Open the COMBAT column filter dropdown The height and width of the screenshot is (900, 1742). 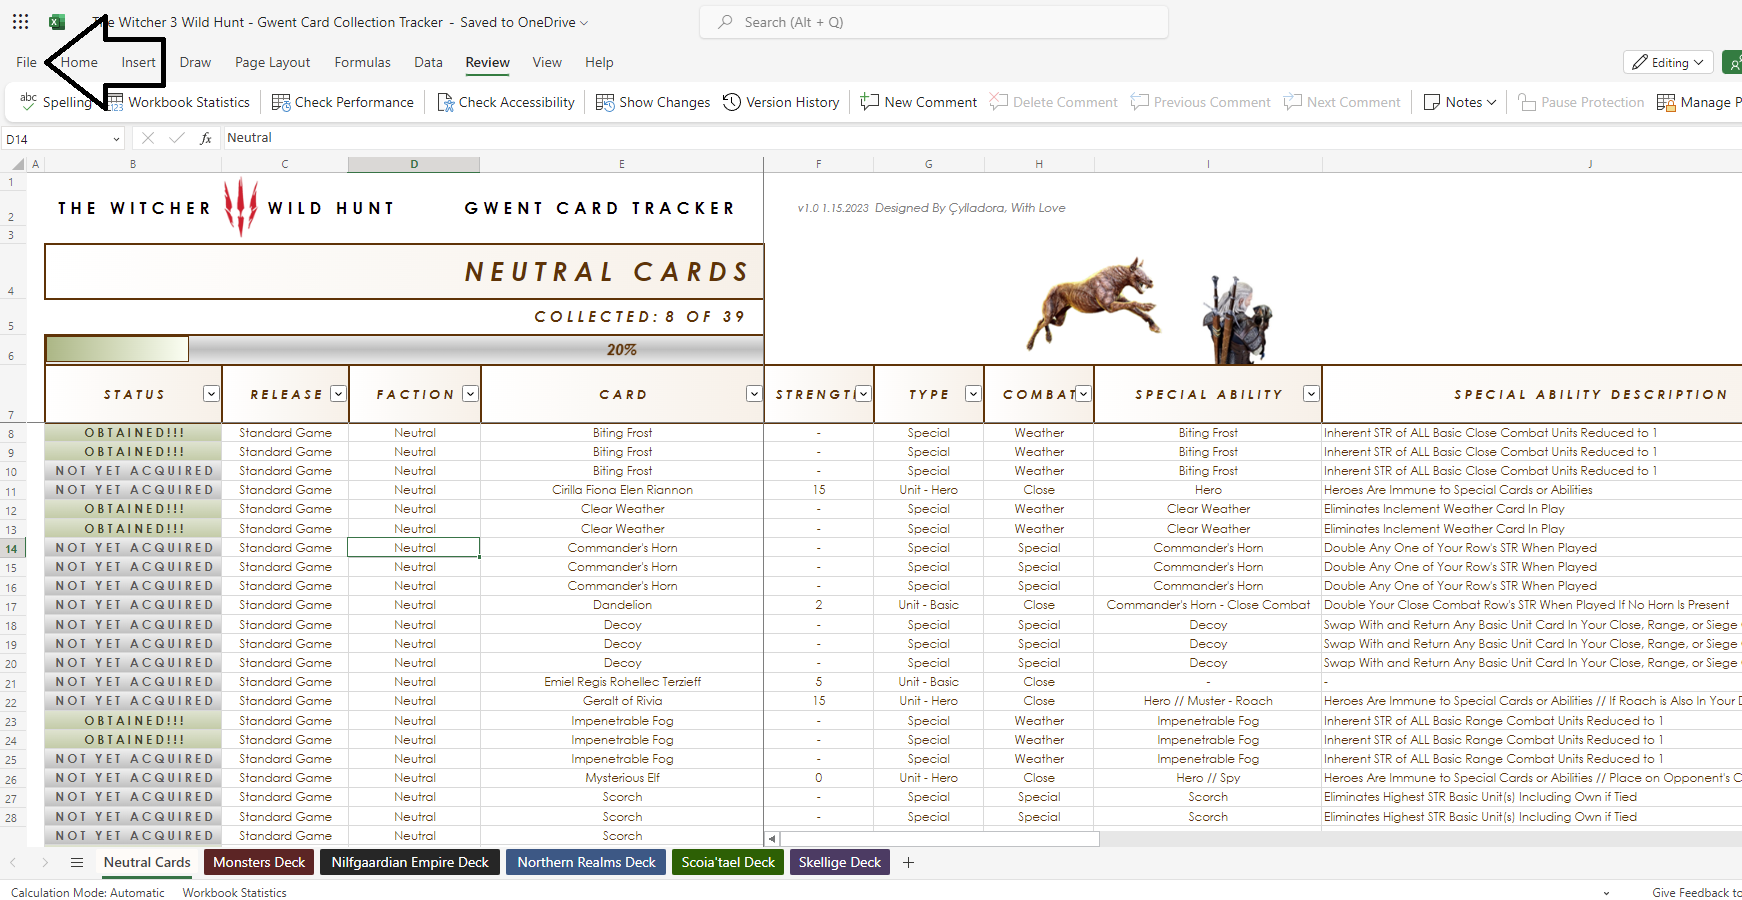coord(1083,394)
